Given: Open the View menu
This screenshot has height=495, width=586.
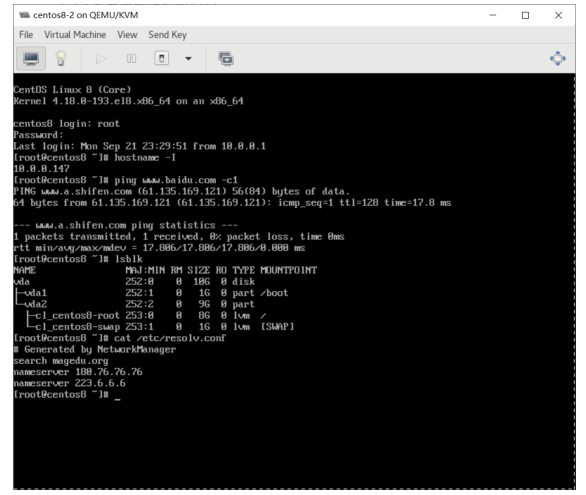Looking at the screenshot, I should click(127, 35).
